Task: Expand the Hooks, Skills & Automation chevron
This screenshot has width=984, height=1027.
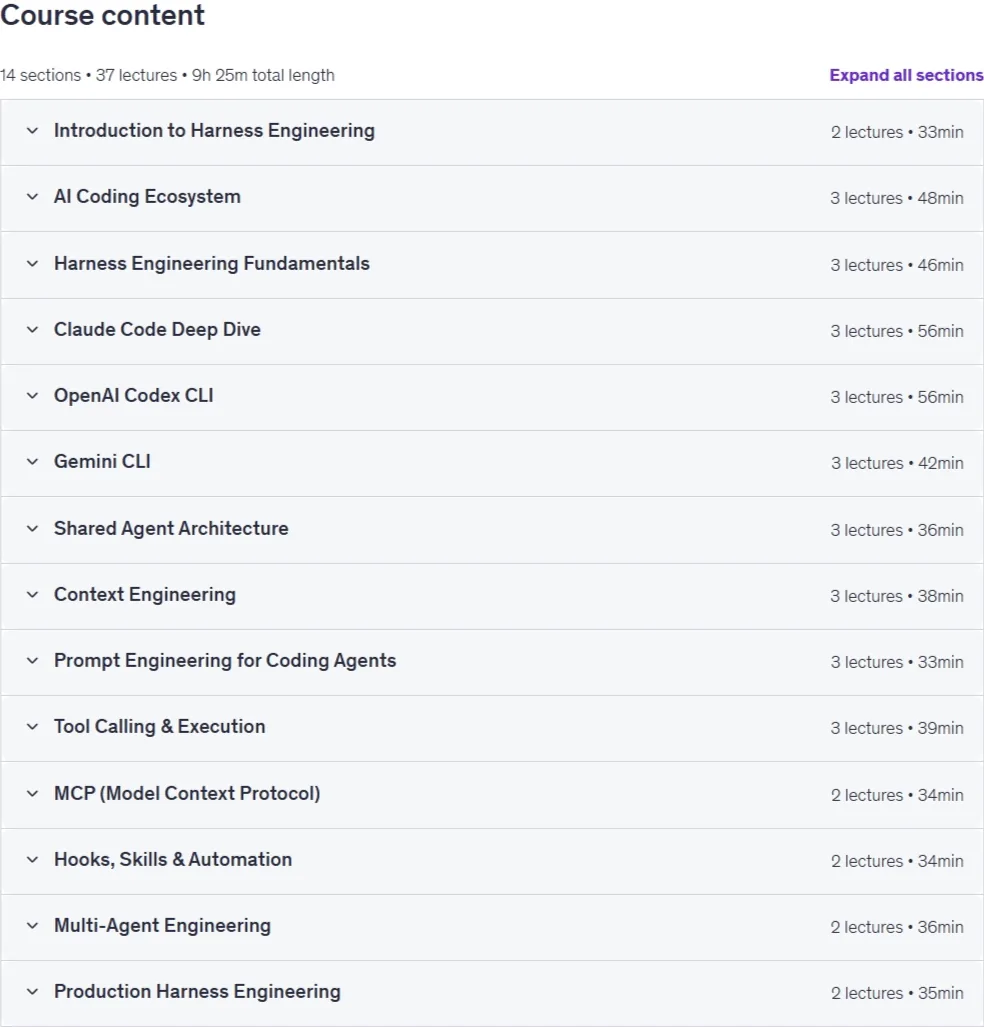Action: [32, 860]
